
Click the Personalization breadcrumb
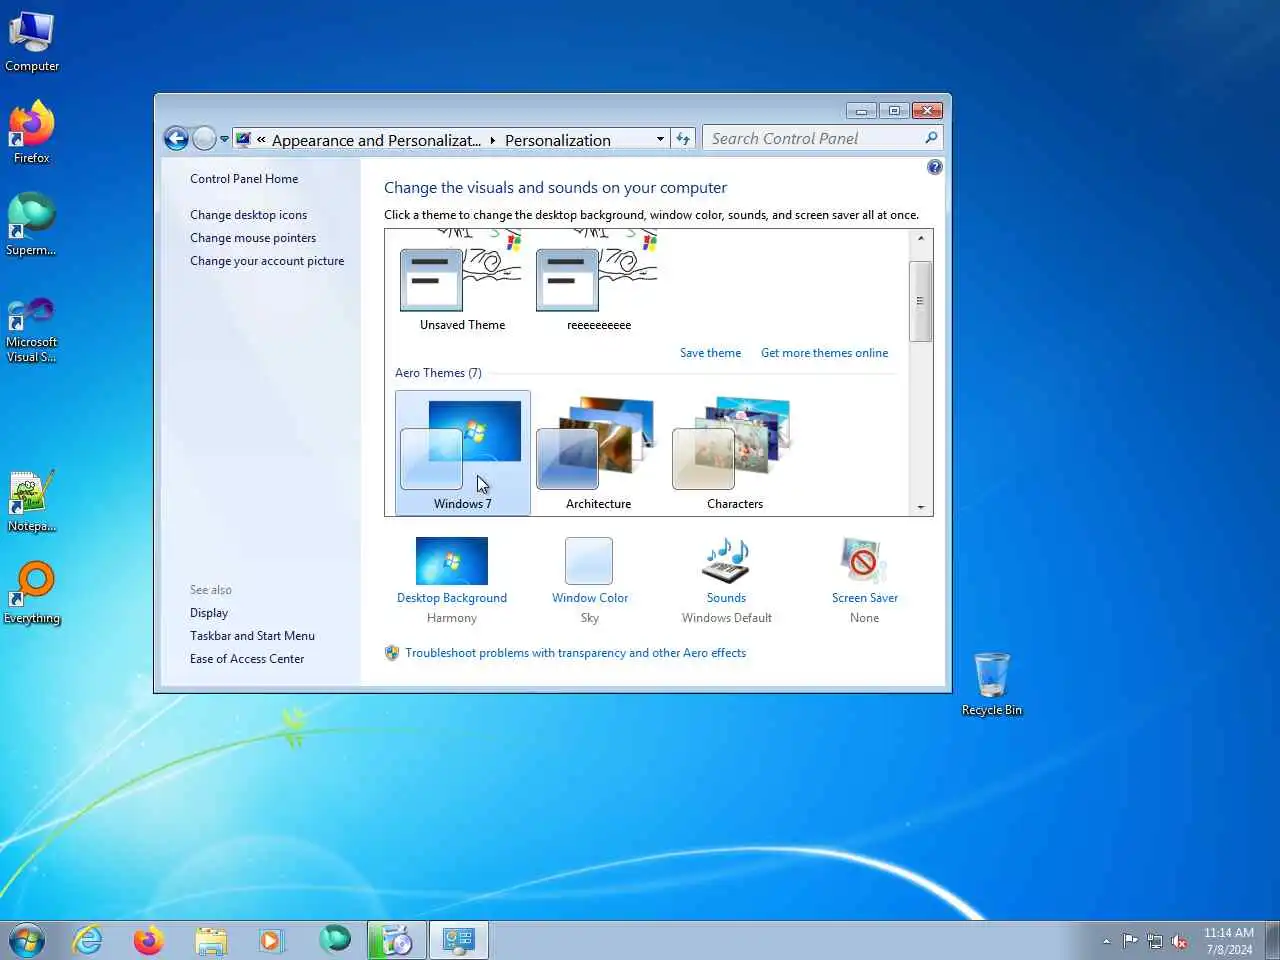tap(558, 140)
